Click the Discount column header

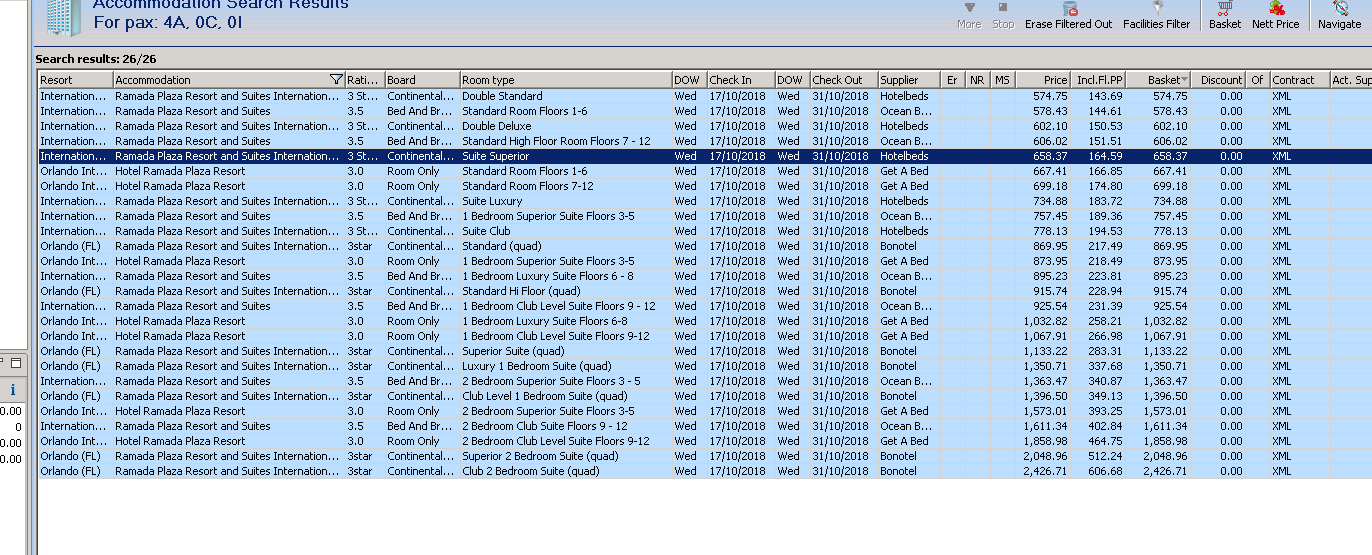pyautogui.click(x=1218, y=80)
